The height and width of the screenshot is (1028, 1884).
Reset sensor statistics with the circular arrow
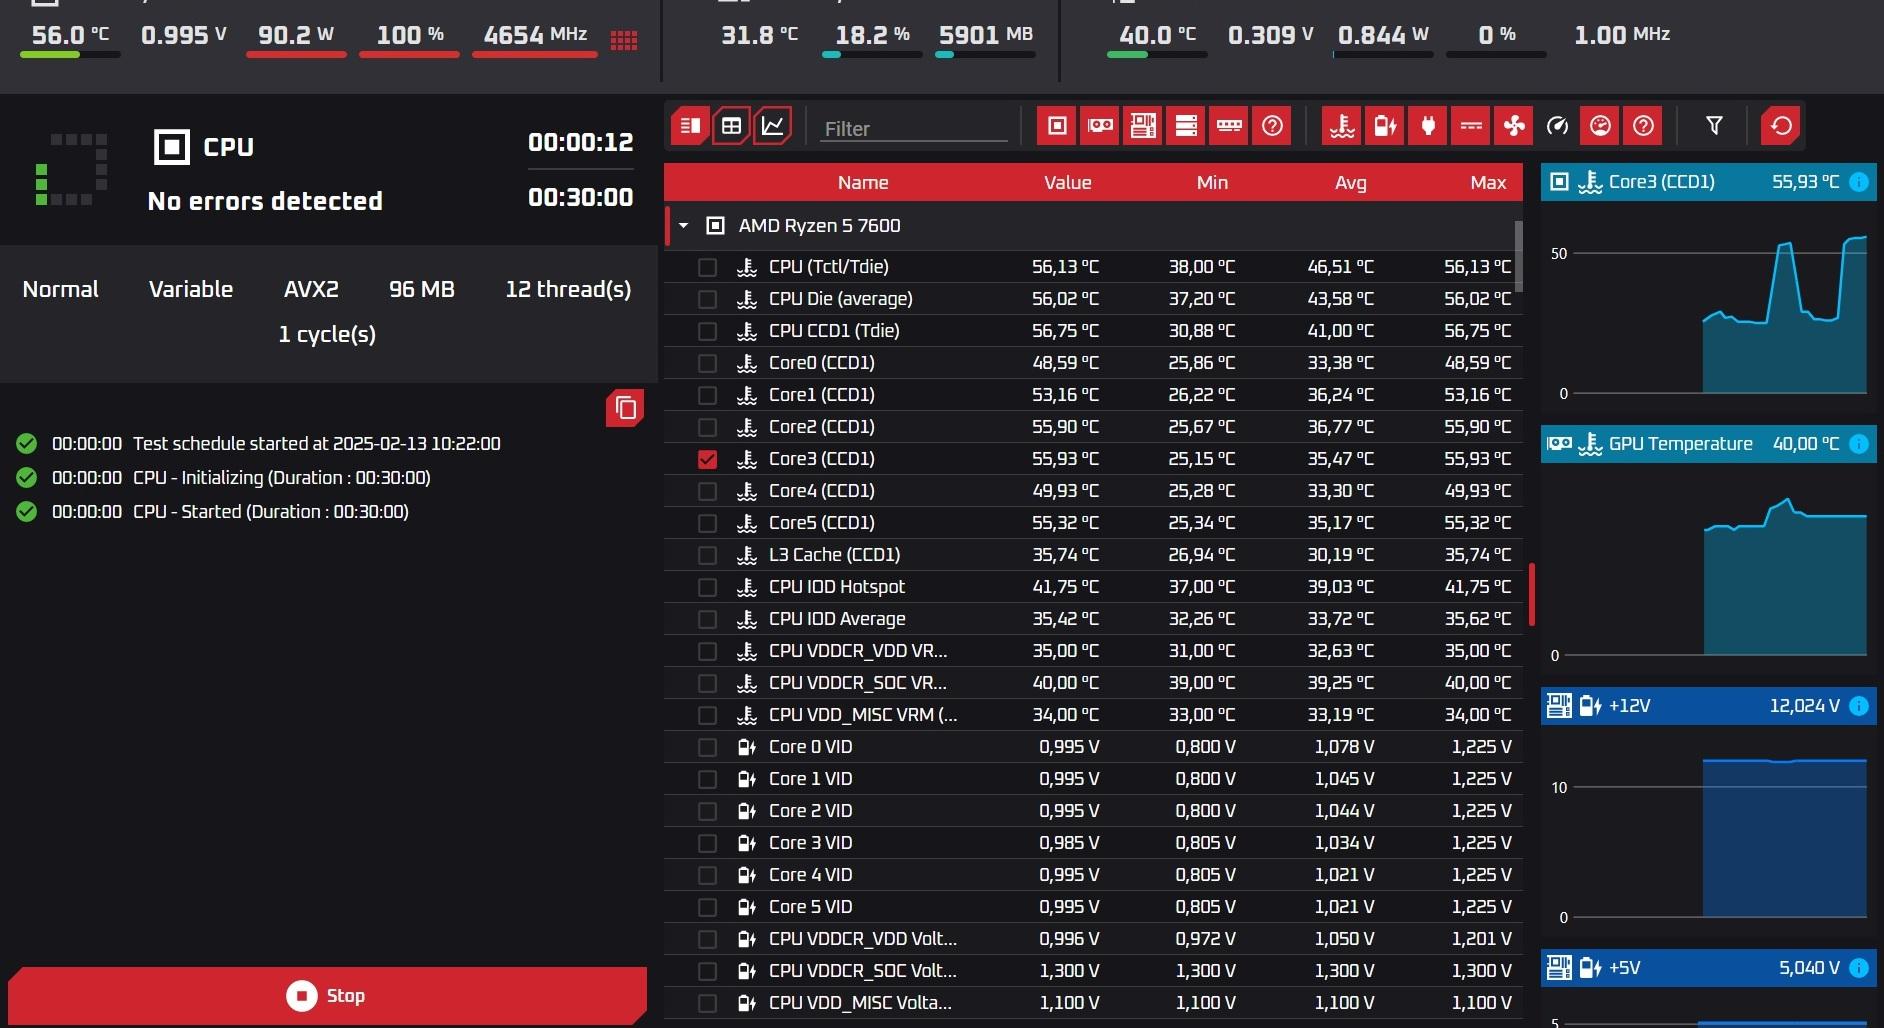1781,126
